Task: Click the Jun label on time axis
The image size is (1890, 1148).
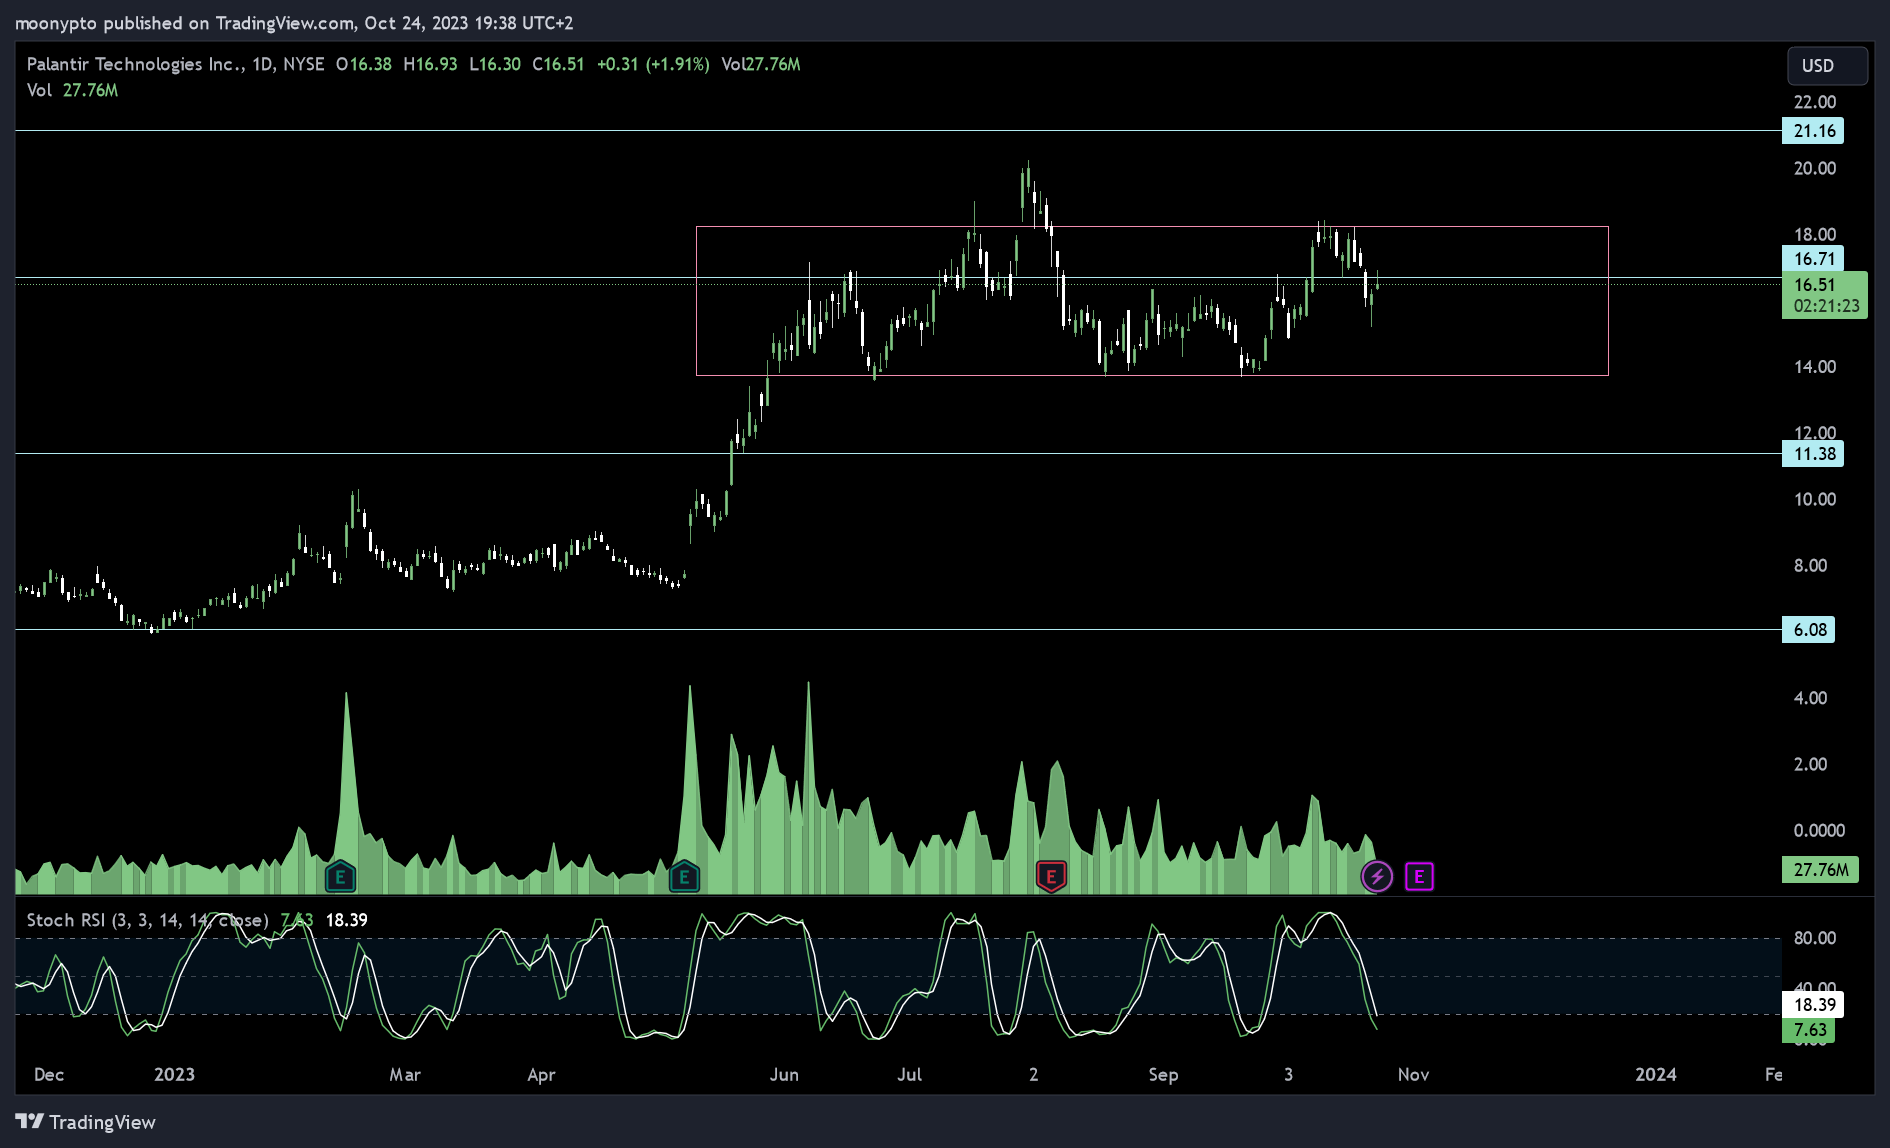Action: click(784, 1075)
